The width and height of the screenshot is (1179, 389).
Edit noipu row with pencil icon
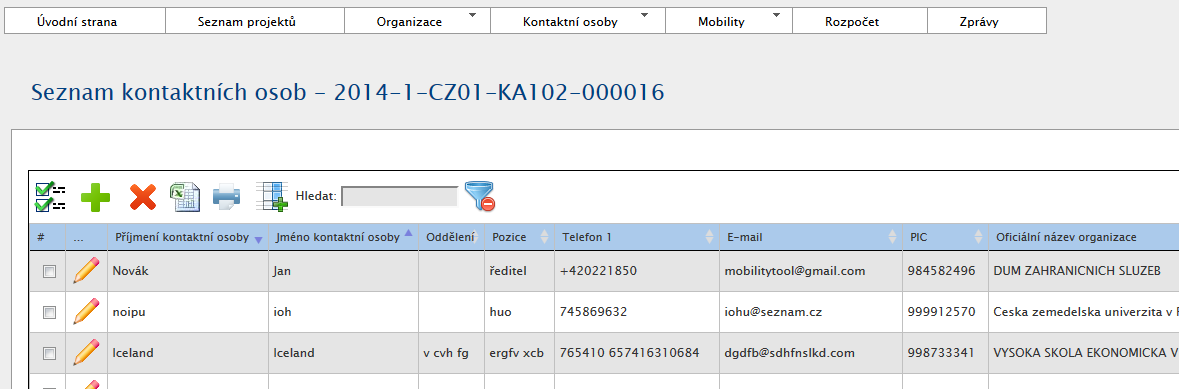[86, 312]
